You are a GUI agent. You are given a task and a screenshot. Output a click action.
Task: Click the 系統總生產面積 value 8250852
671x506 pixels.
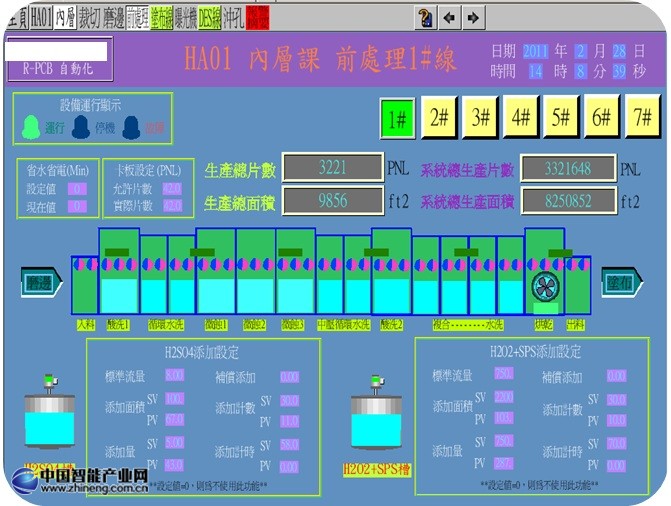click(567, 201)
